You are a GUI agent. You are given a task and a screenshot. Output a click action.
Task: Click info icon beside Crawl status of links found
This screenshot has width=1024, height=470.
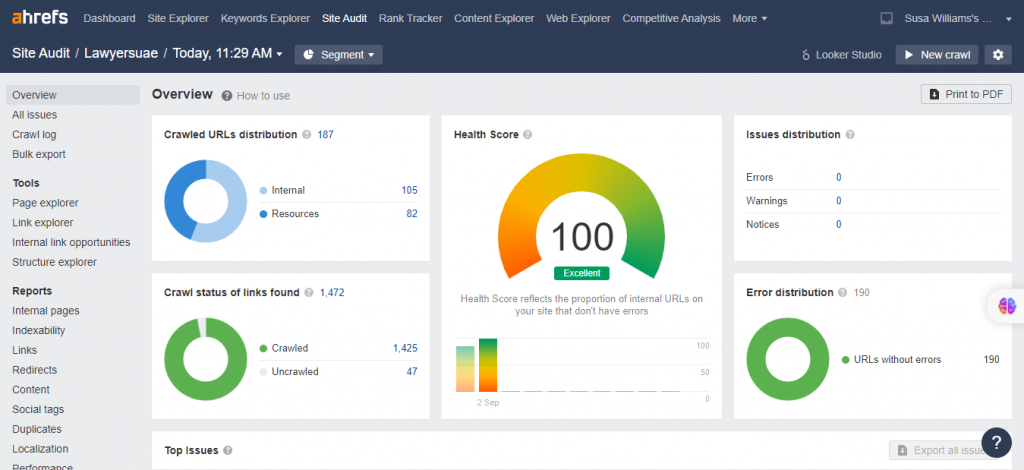click(x=309, y=292)
